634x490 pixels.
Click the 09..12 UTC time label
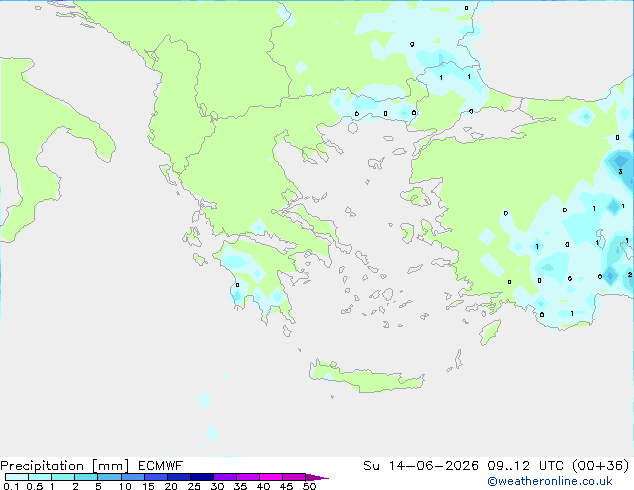pyautogui.click(x=527, y=466)
